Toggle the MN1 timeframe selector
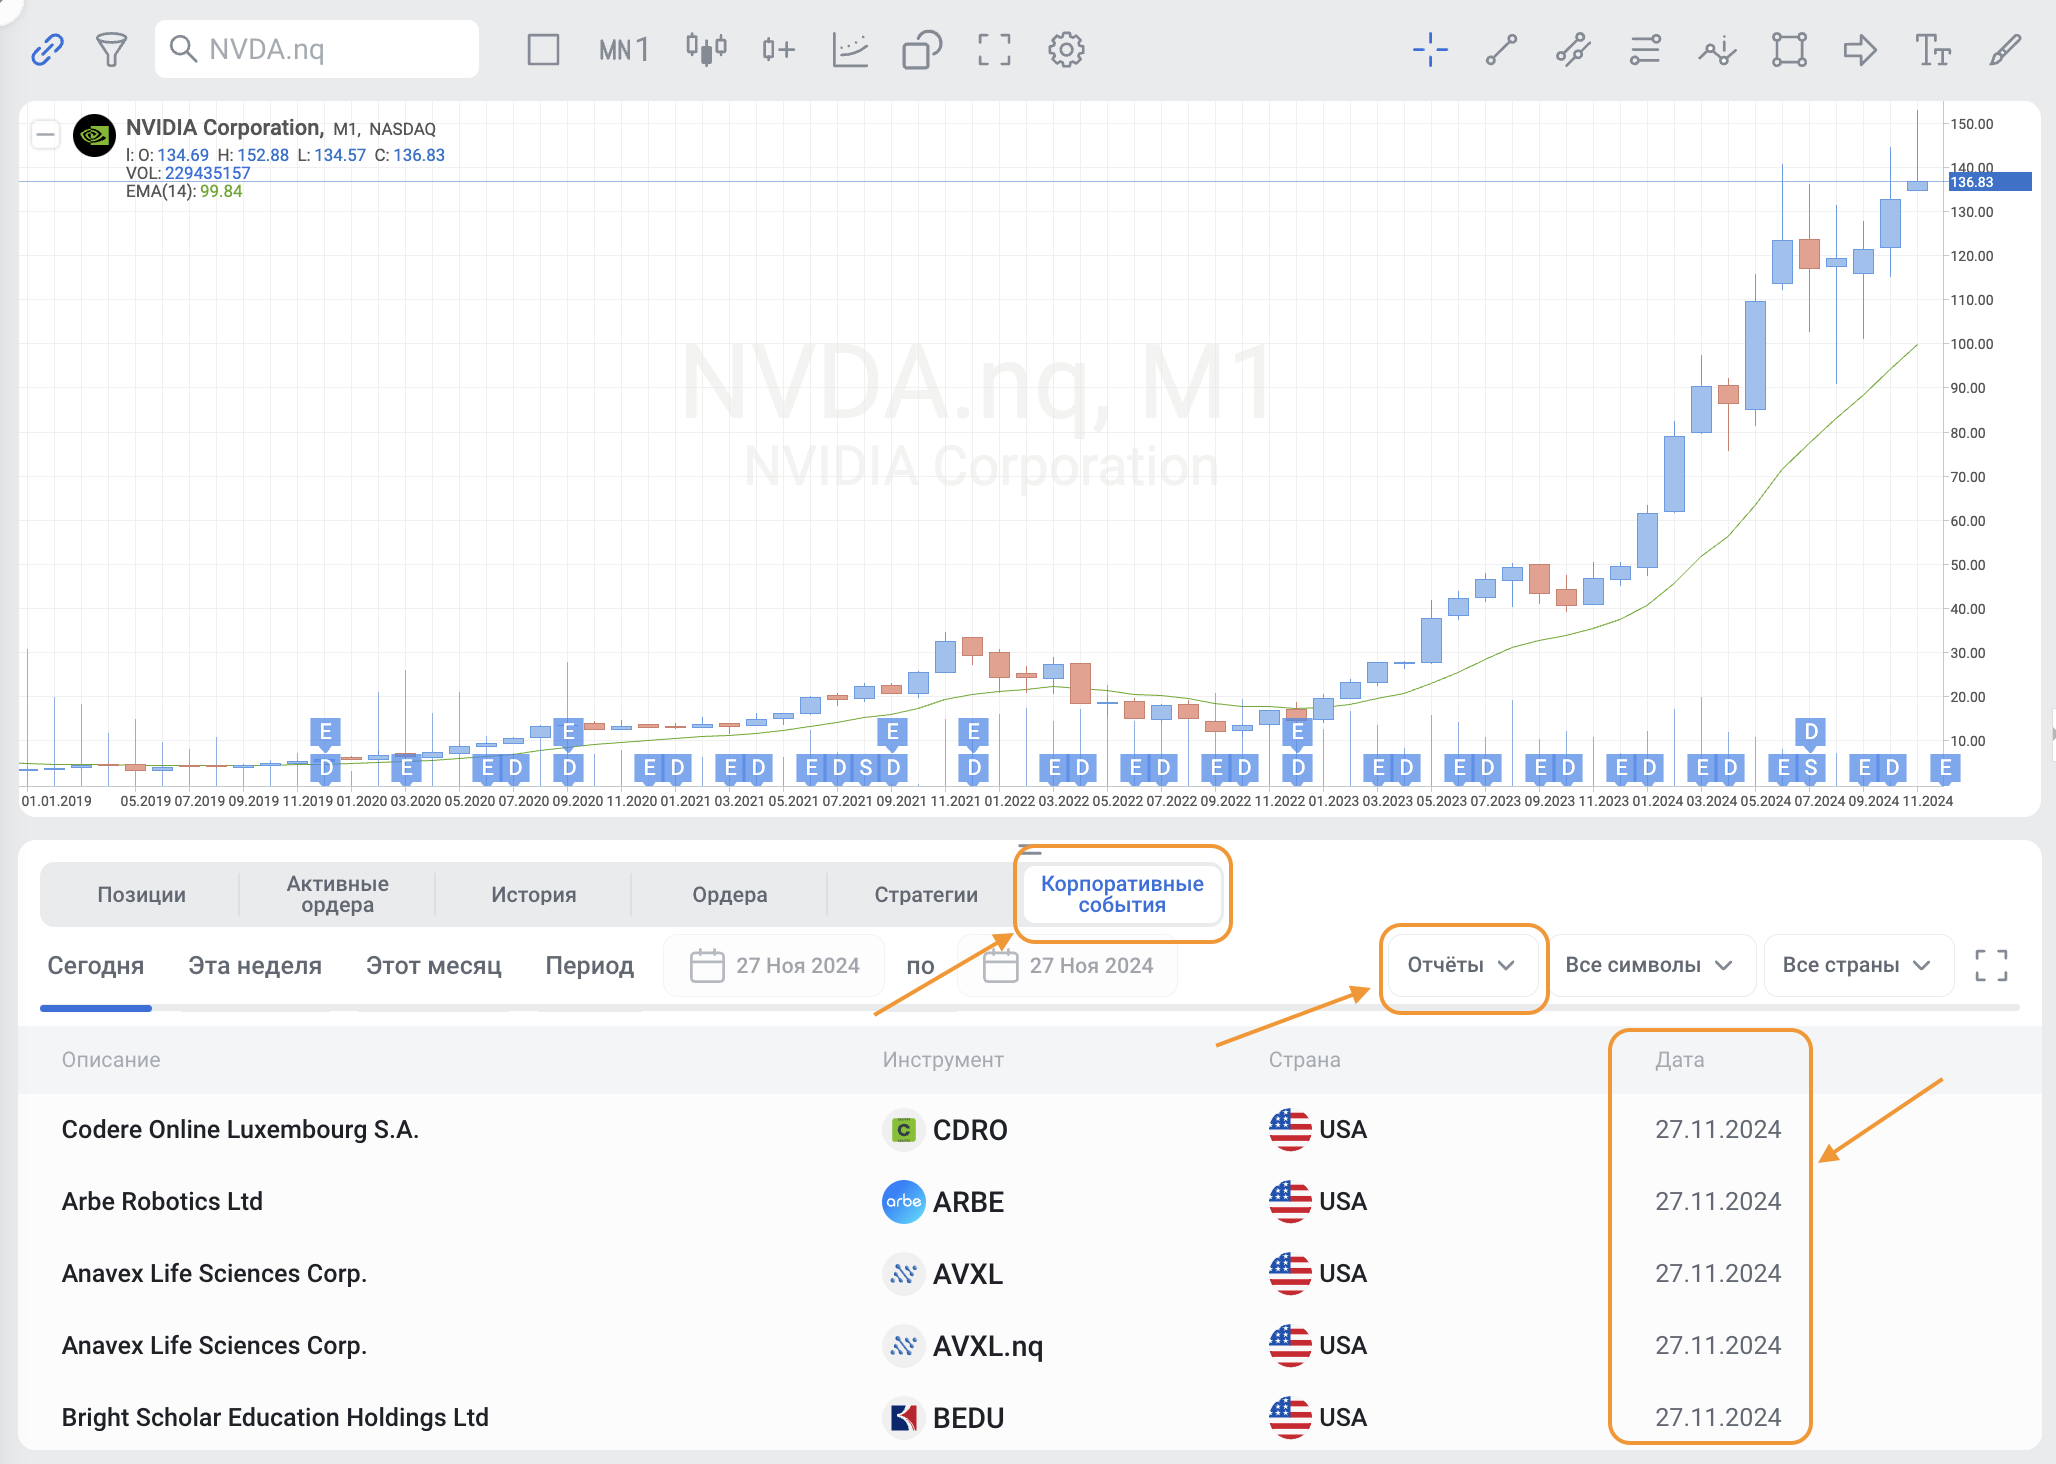This screenshot has width=2056, height=1464. point(624,49)
